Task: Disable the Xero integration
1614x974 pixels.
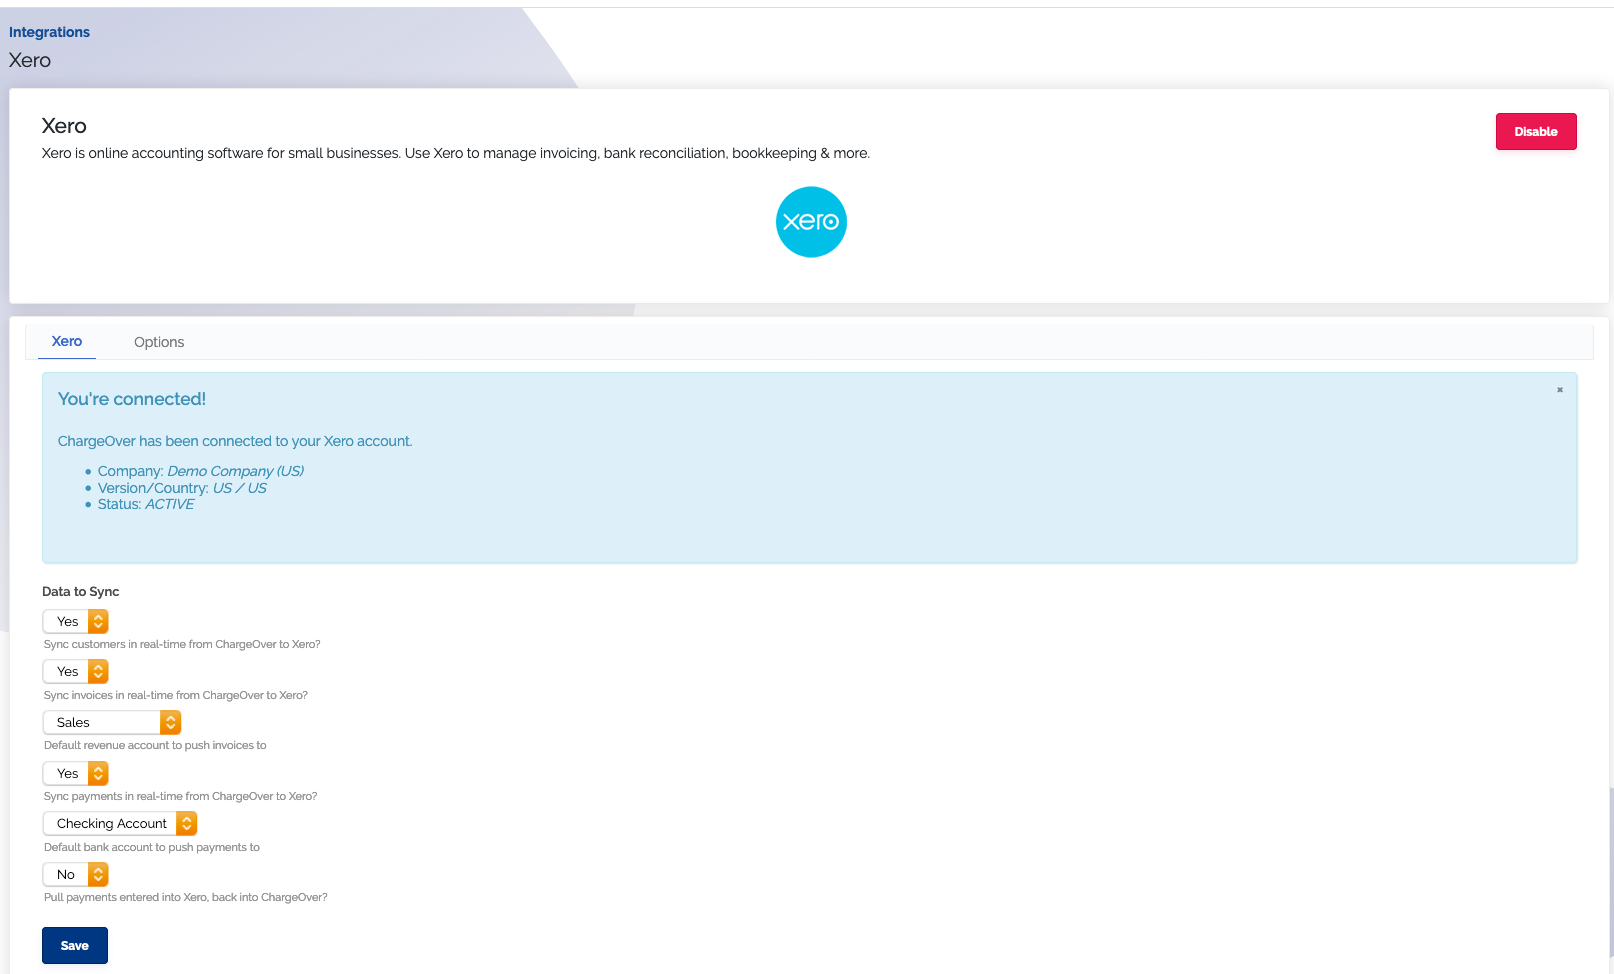Action: pos(1536,132)
